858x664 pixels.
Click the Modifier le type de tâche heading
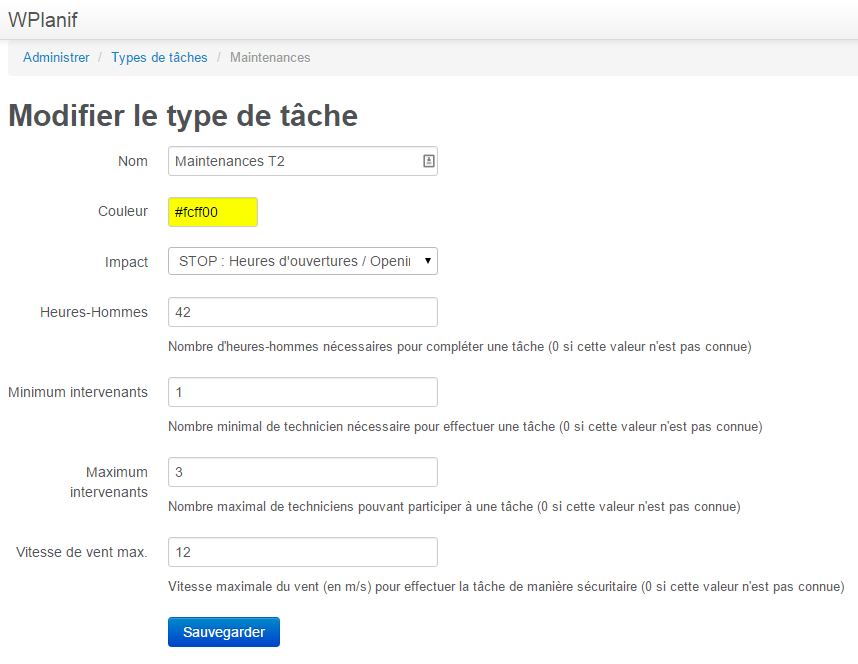click(183, 115)
